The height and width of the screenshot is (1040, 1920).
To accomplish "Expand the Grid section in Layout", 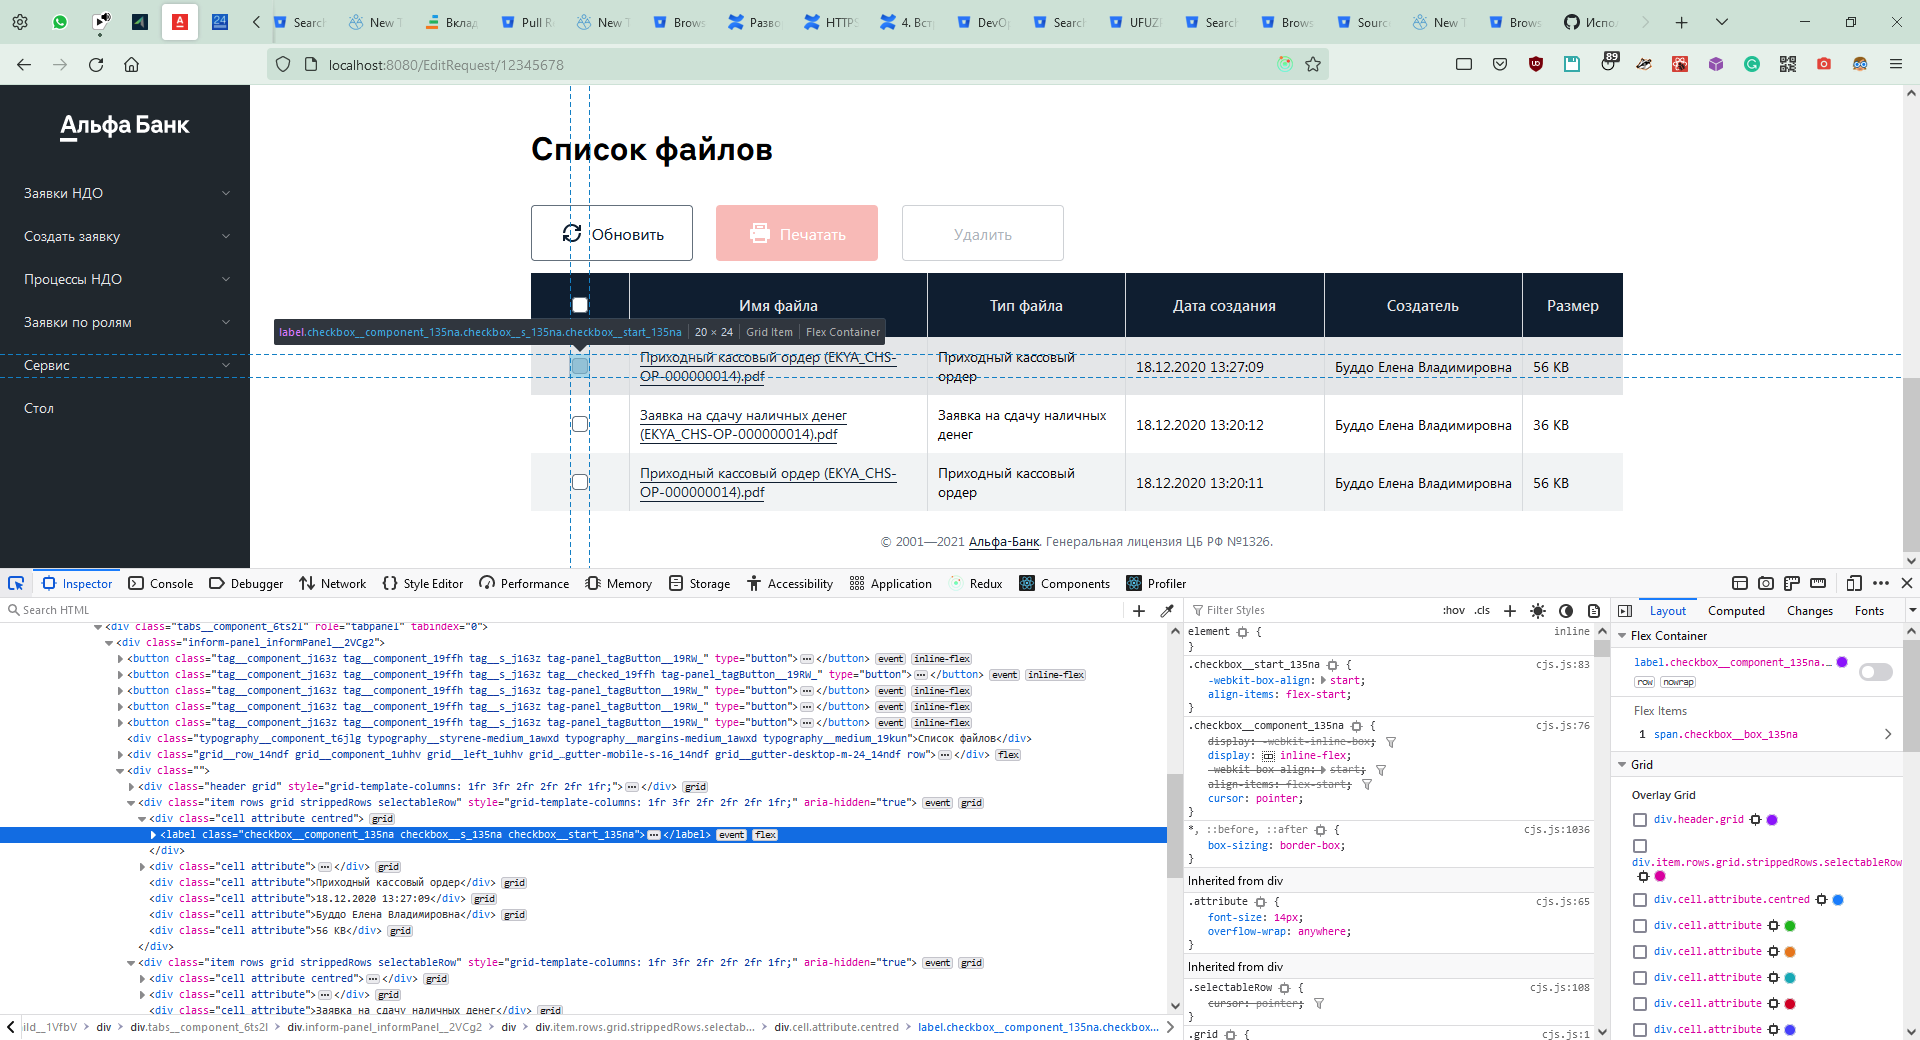I will (x=1622, y=764).
